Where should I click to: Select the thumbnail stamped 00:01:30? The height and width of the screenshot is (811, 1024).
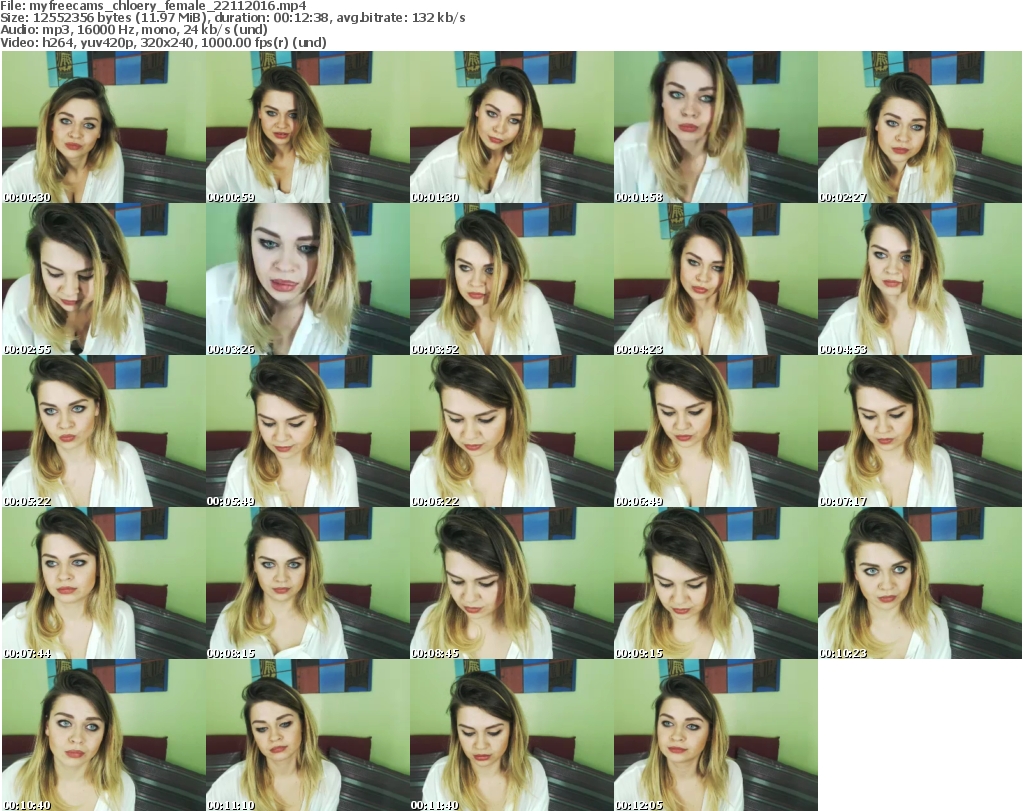tap(511, 127)
